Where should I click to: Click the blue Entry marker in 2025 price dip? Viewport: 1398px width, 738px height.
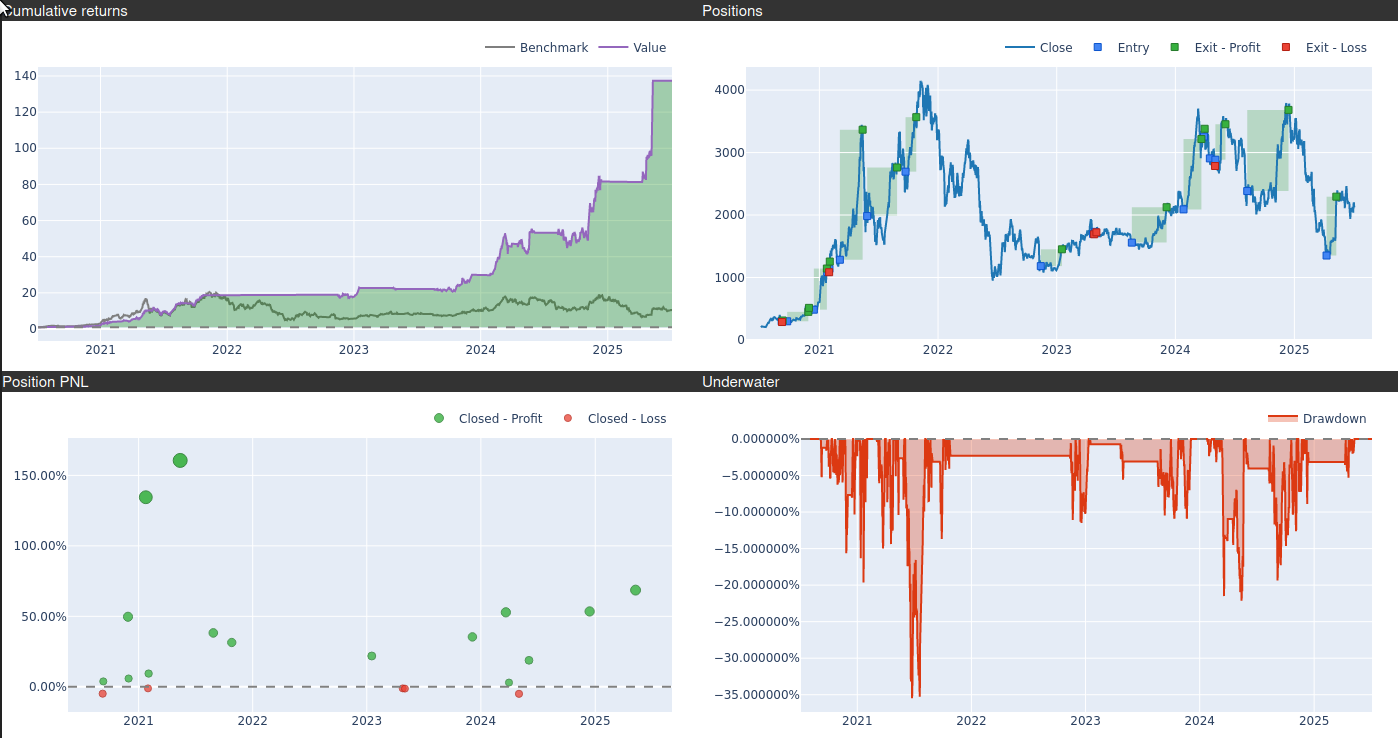(1327, 255)
